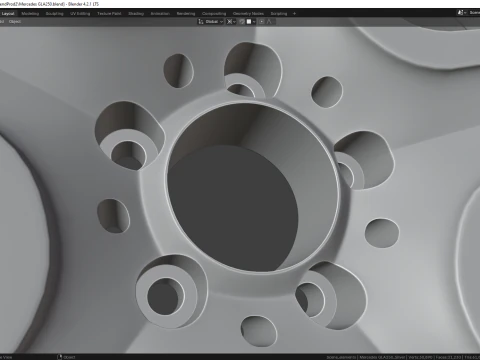Image resolution: width=480 pixels, height=360 pixels.
Task: Open the pivot point selector
Action: pyautogui.click(x=231, y=22)
